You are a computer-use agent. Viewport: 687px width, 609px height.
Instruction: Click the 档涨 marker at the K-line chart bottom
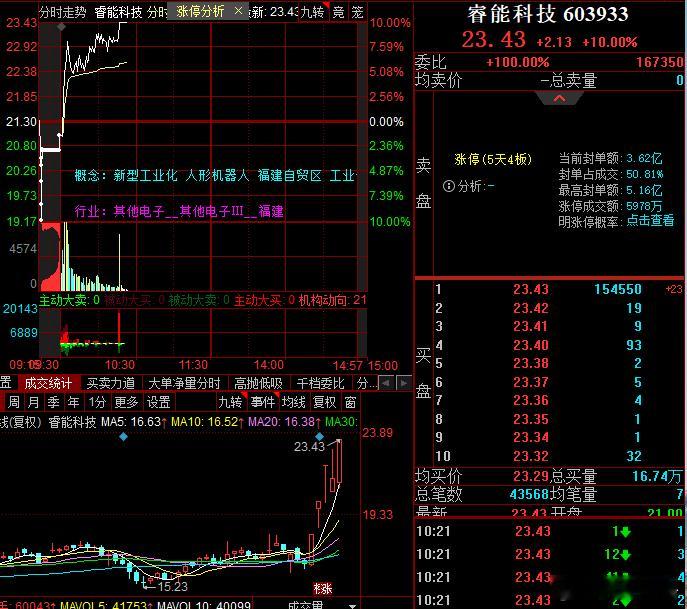pos(323,588)
